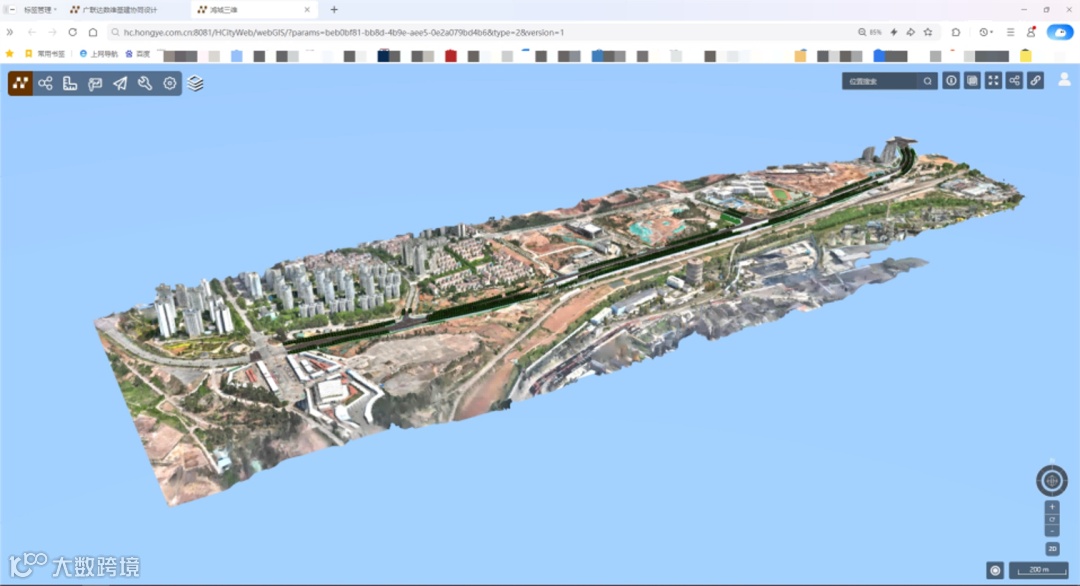Click the Hongye logo button in the map toolbar

coord(20,83)
